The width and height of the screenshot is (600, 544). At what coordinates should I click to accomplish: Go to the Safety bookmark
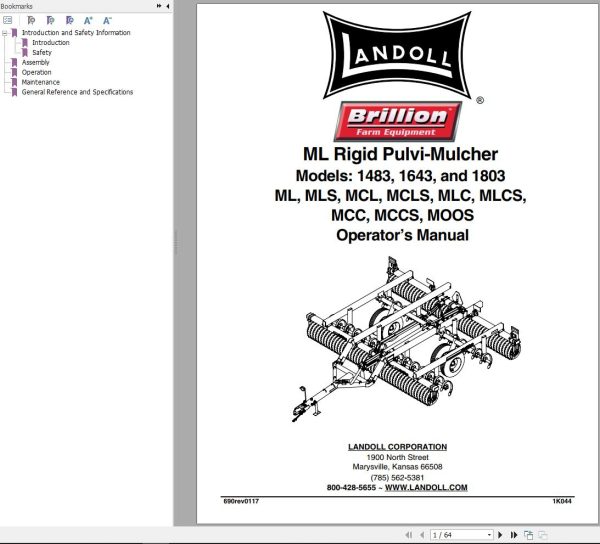(42, 52)
